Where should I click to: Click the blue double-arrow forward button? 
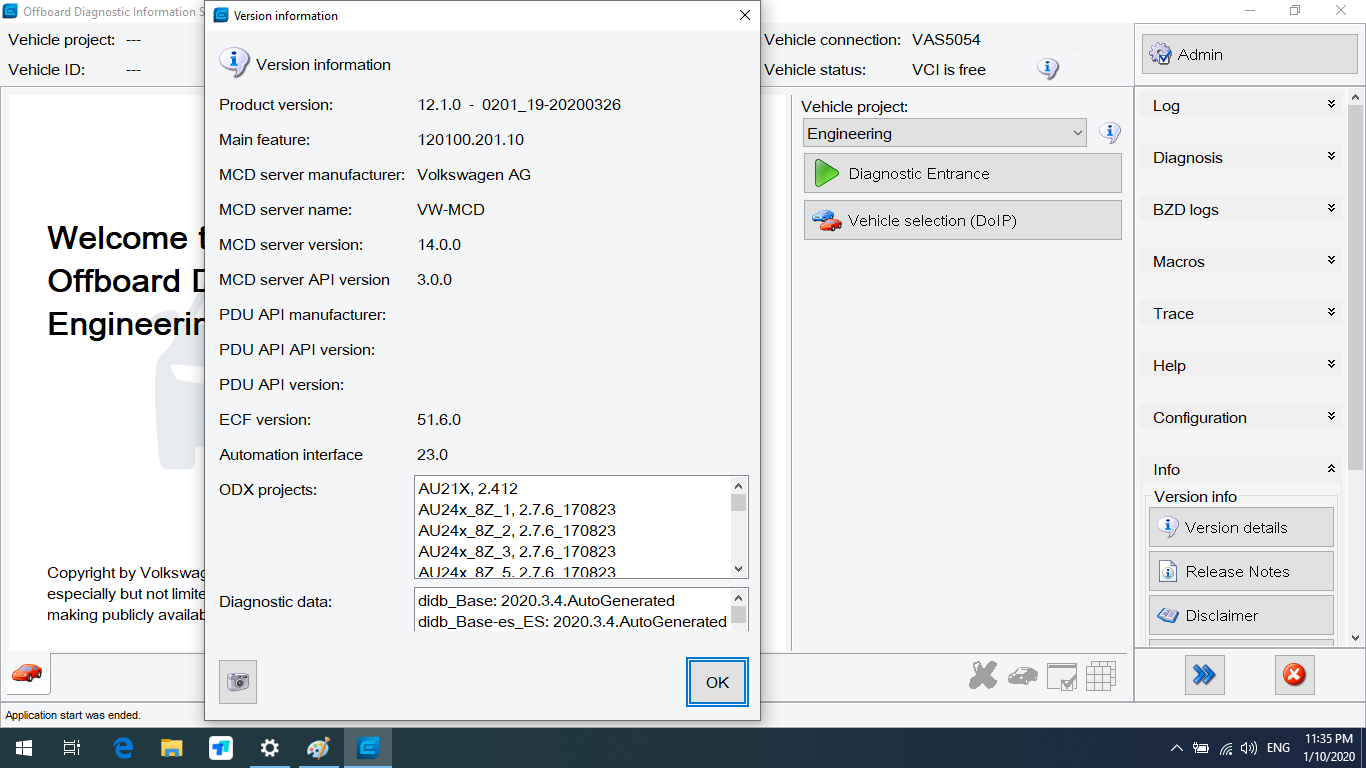point(1204,675)
